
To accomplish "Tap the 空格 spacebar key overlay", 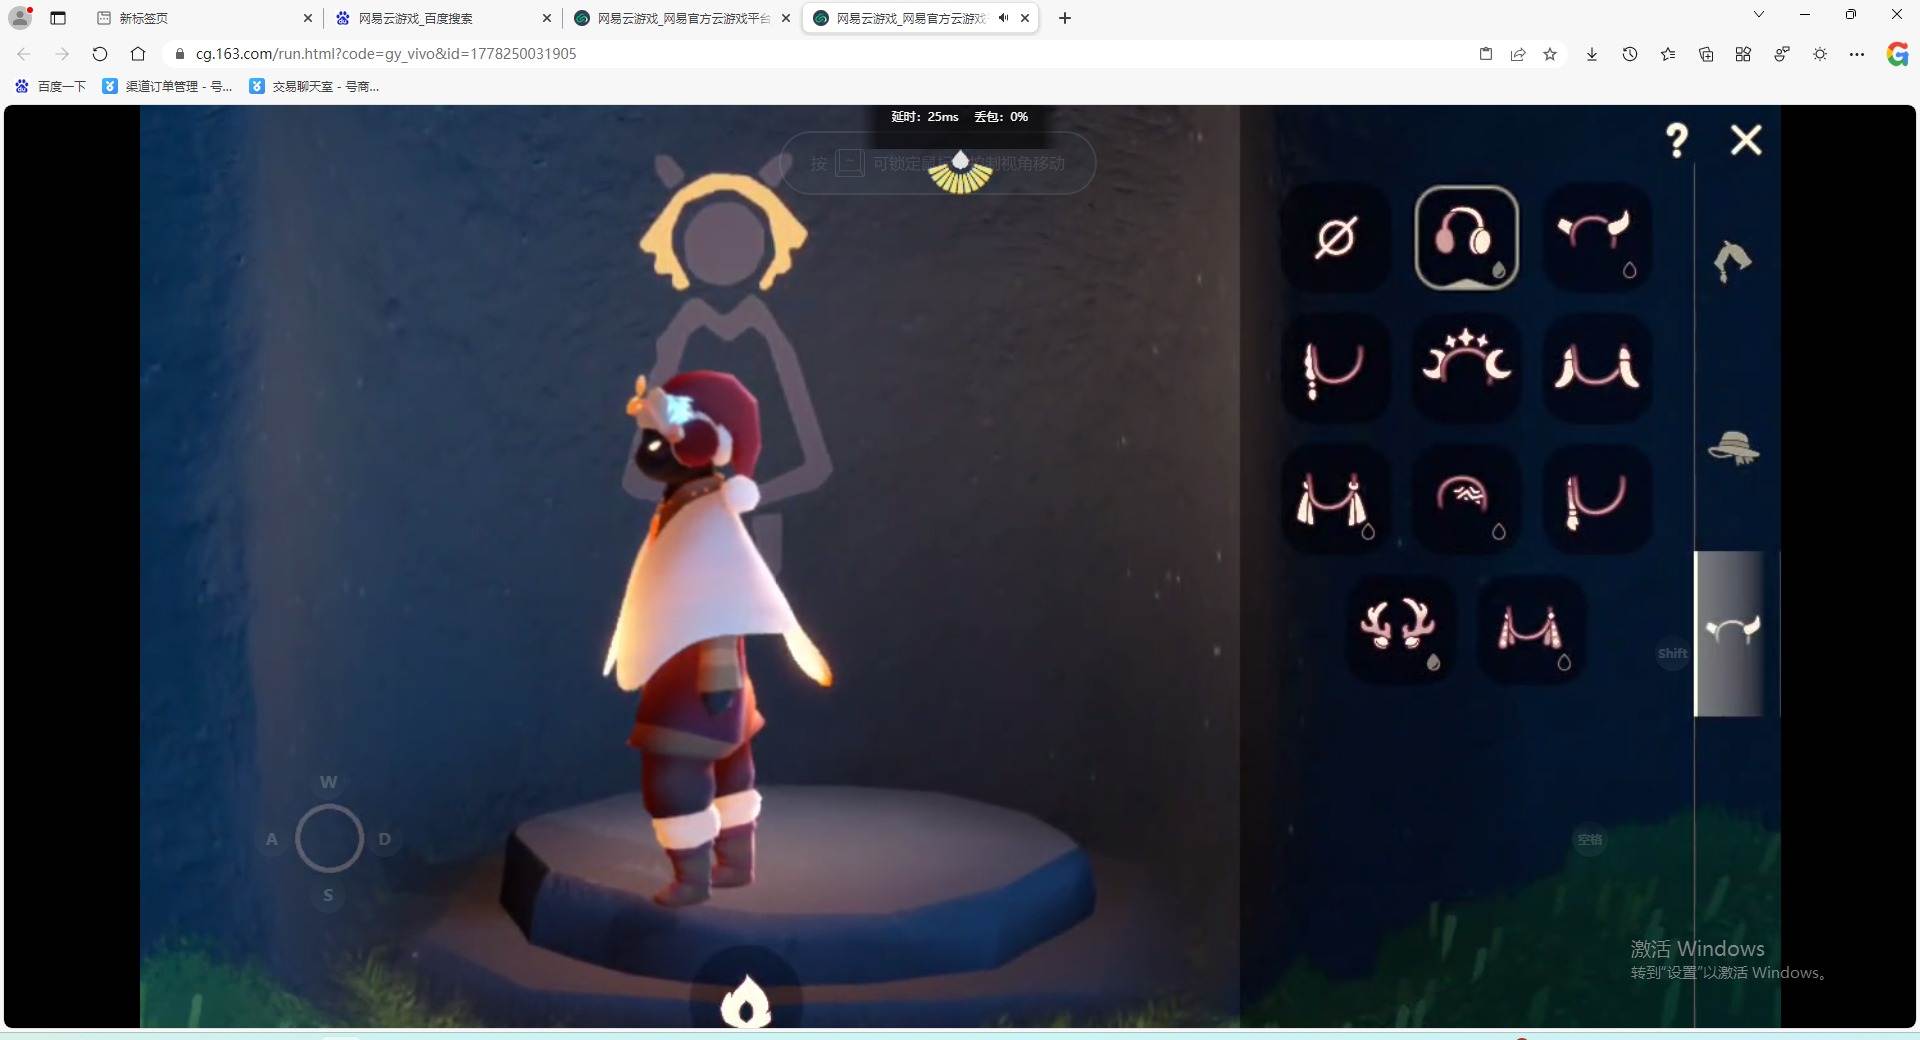I will coord(1590,840).
